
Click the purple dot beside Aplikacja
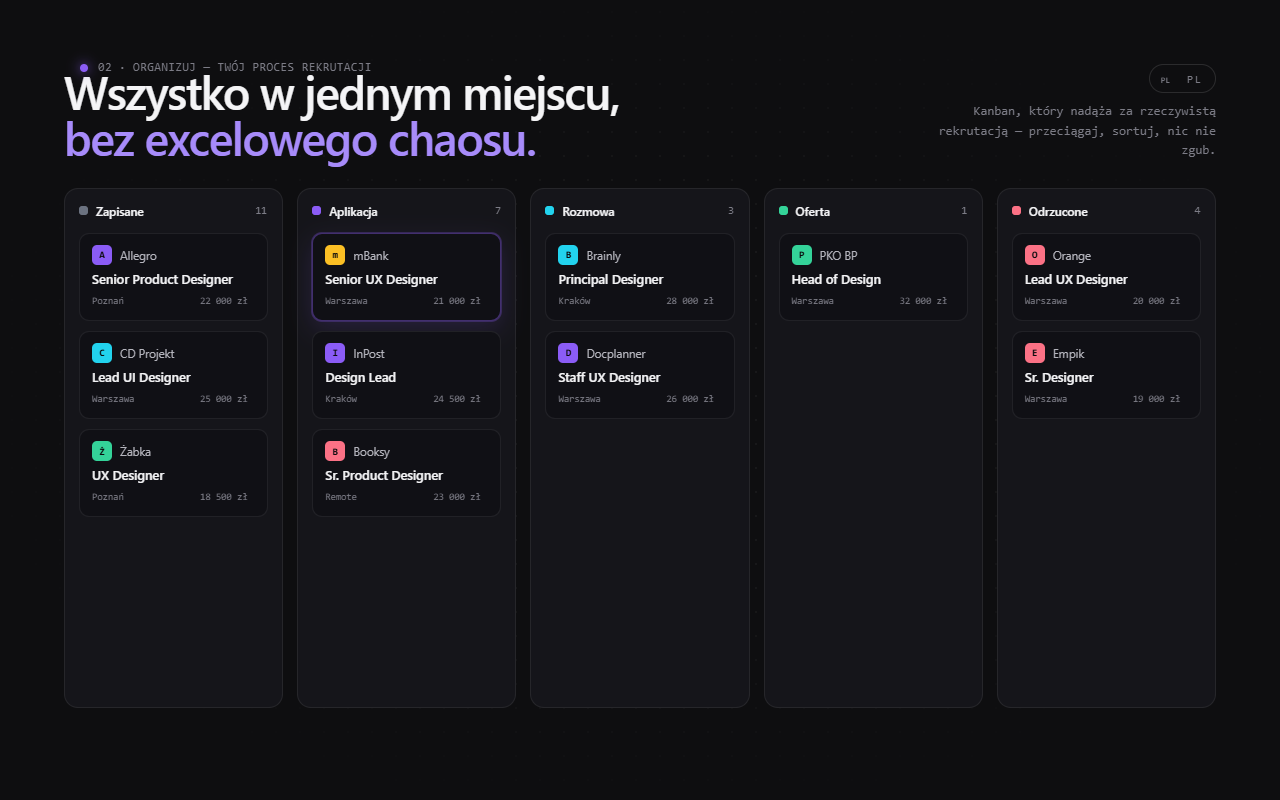[316, 211]
